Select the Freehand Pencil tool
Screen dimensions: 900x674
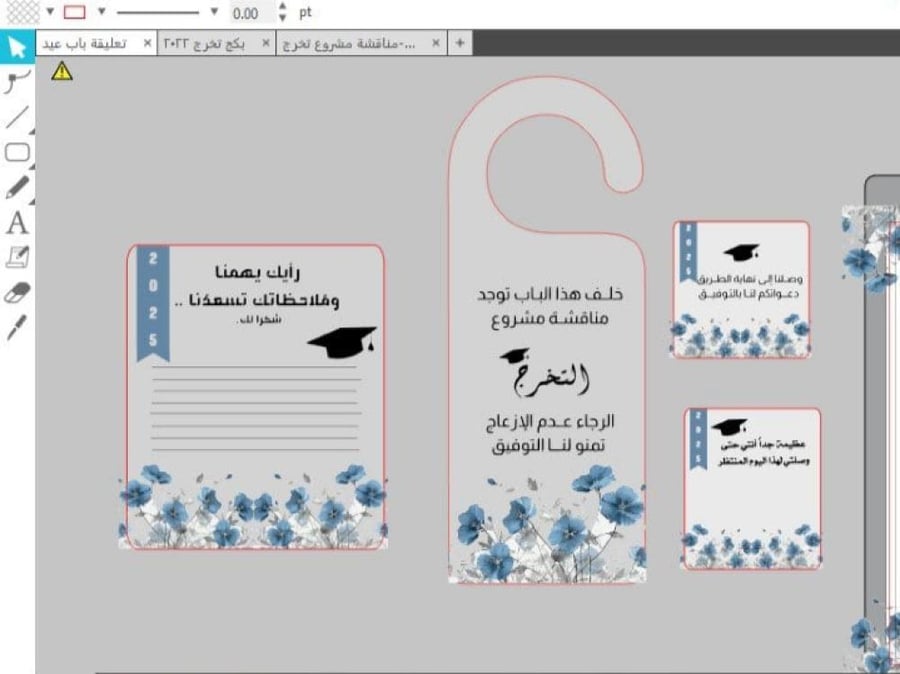click(x=17, y=188)
